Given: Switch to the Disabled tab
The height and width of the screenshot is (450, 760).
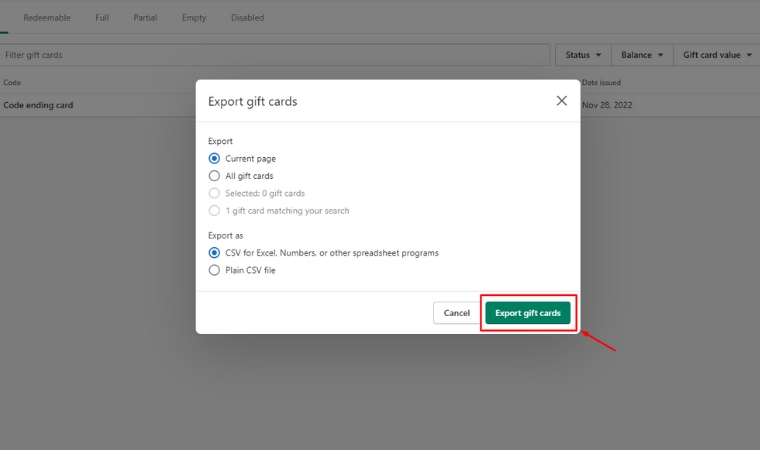Looking at the screenshot, I should click(248, 17).
